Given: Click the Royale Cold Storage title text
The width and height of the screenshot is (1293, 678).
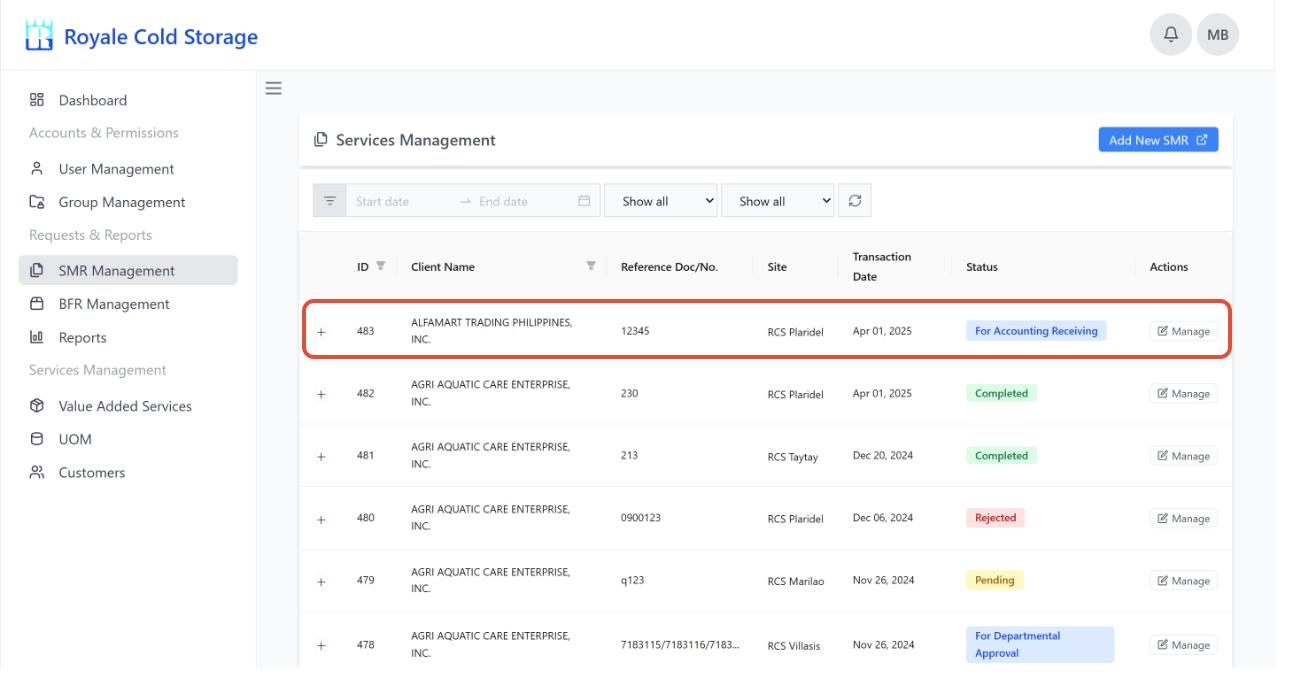Looking at the screenshot, I should pyautogui.click(x=161, y=37).
